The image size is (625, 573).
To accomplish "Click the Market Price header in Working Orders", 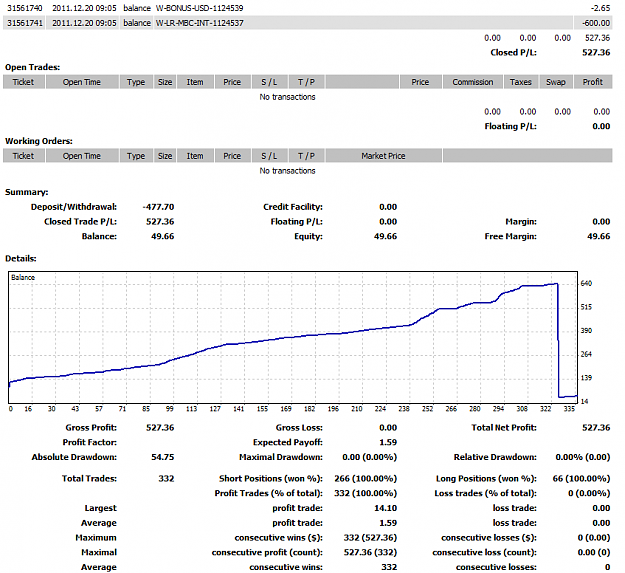I will pyautogui.click(x=383, y=156).
